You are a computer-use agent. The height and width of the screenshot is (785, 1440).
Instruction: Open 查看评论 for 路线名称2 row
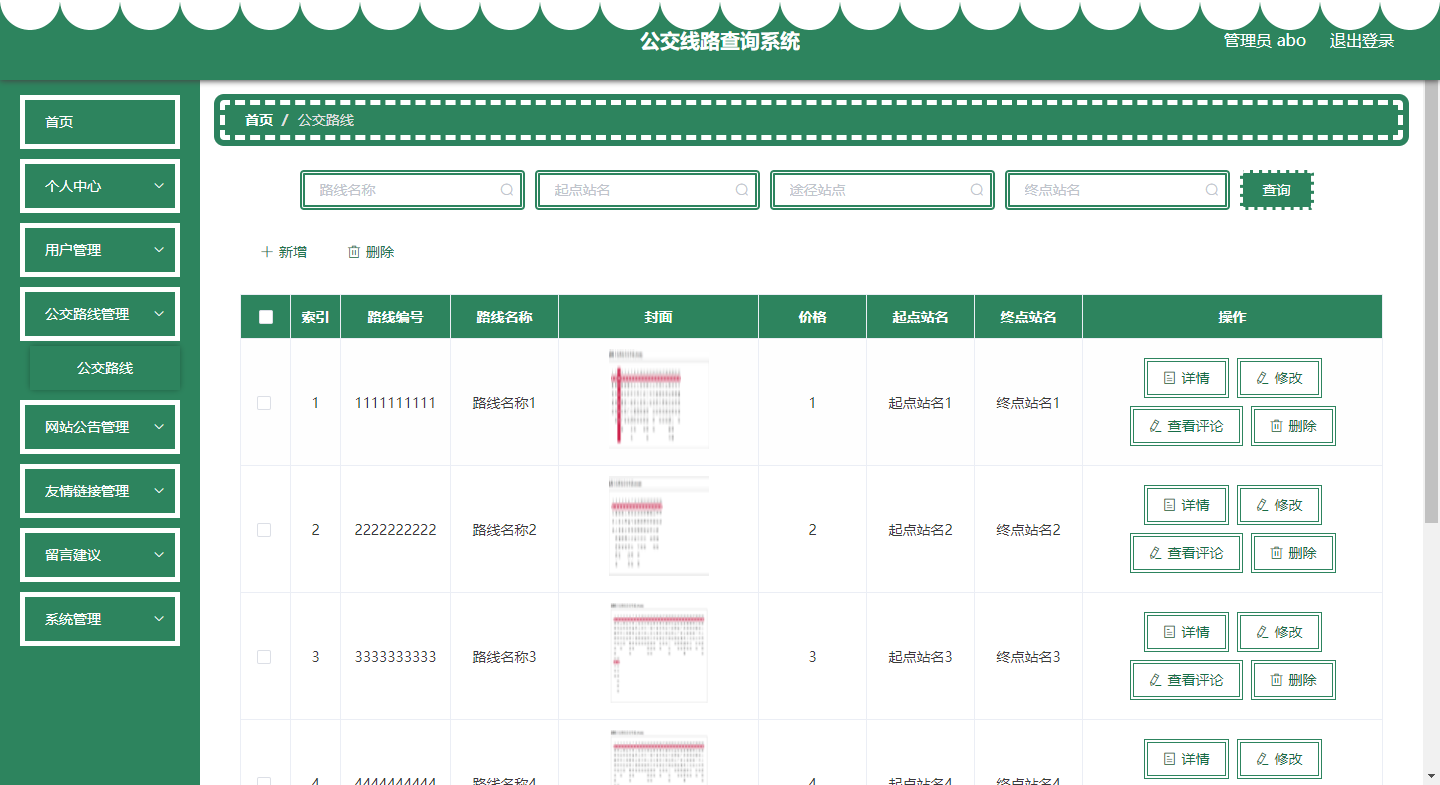pyautogui.click(x=1186, y=553)
